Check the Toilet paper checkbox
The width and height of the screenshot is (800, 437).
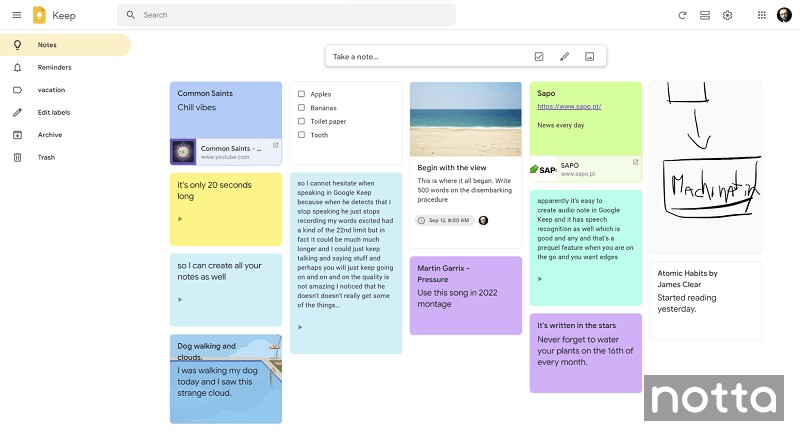pyautogui.click(x=301, y=121)
